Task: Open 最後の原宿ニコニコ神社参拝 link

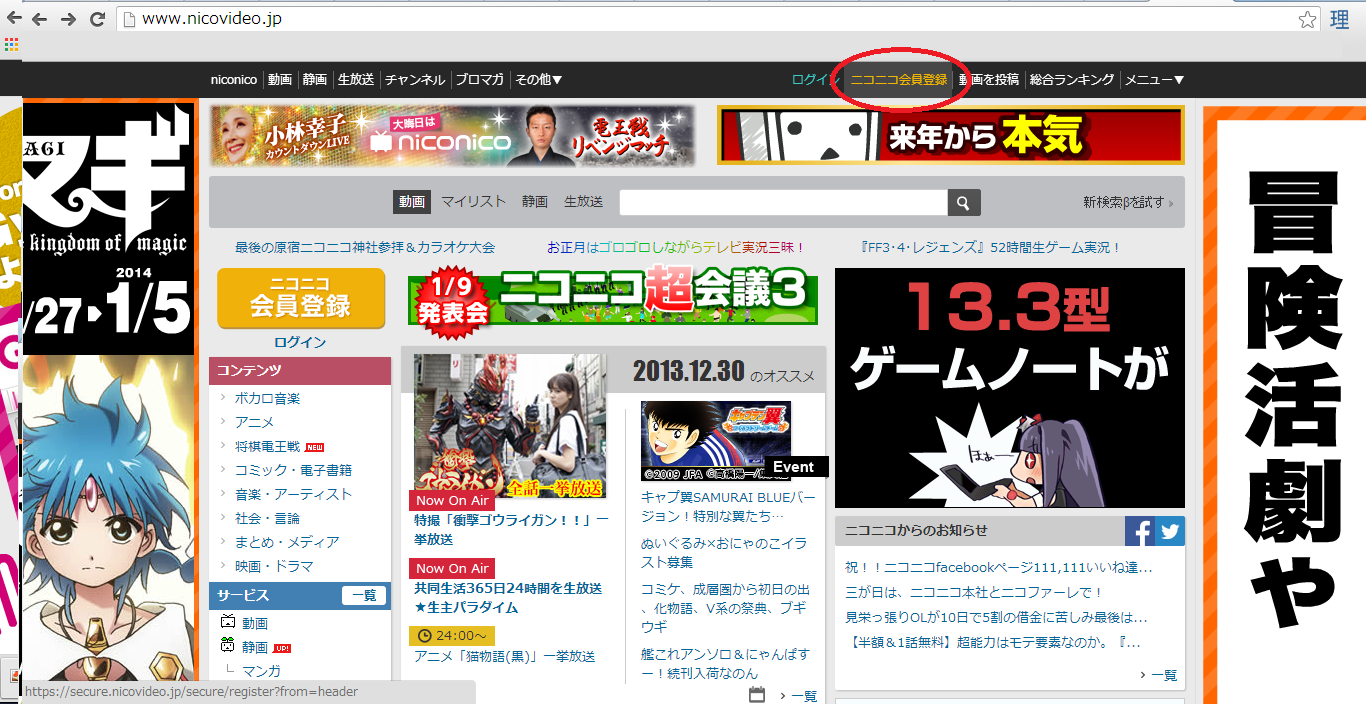Action: click(365, 247)
